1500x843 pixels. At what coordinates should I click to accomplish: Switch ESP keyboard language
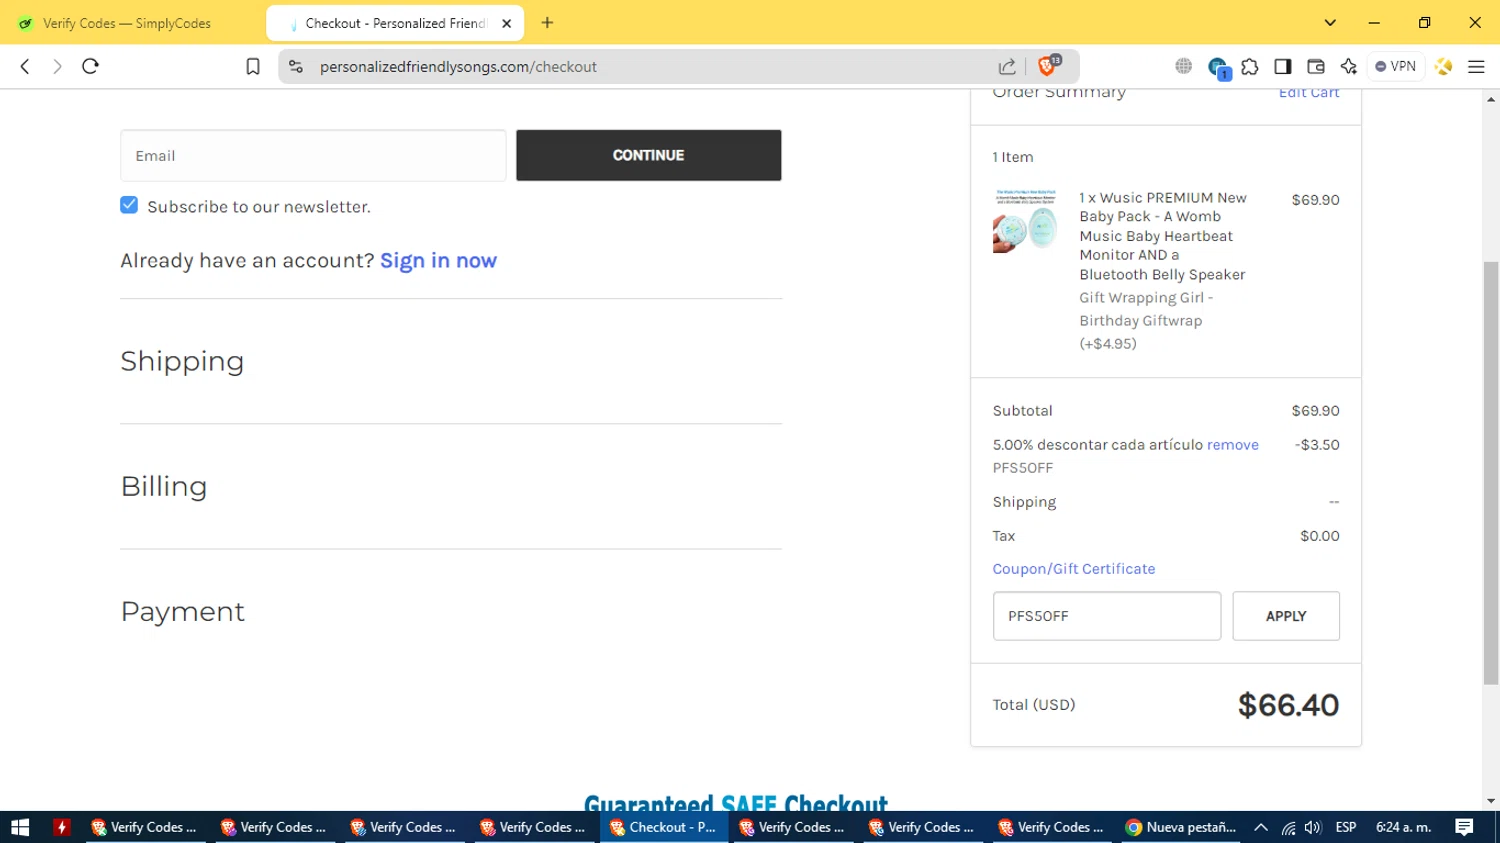click(1346, 827)
